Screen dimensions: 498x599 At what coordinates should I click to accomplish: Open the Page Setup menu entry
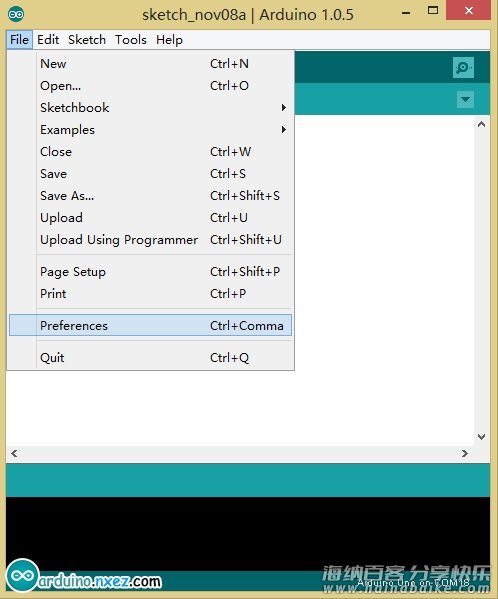[x=150, y=272]
